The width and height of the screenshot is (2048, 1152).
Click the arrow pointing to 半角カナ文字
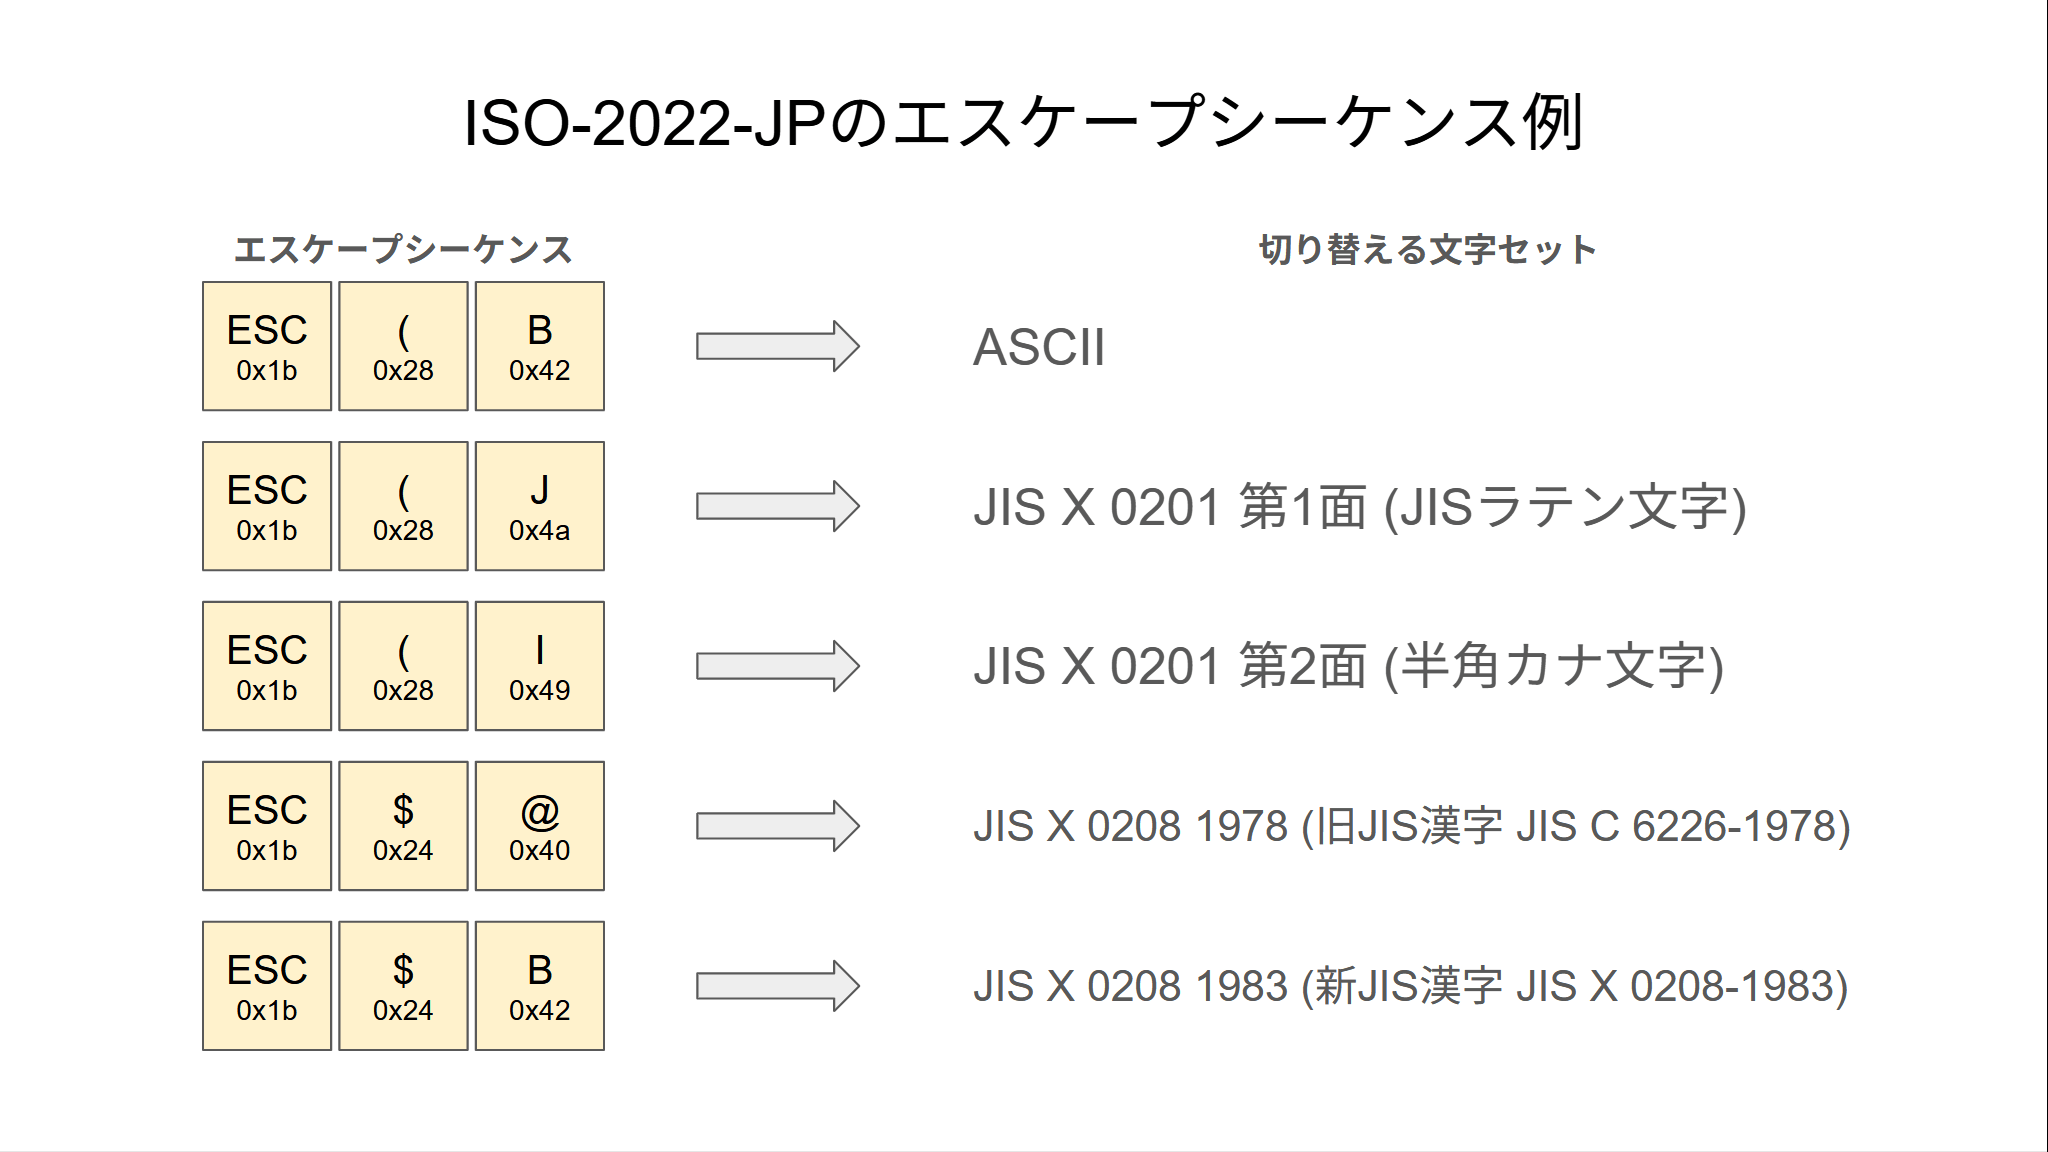coord(778,666)
